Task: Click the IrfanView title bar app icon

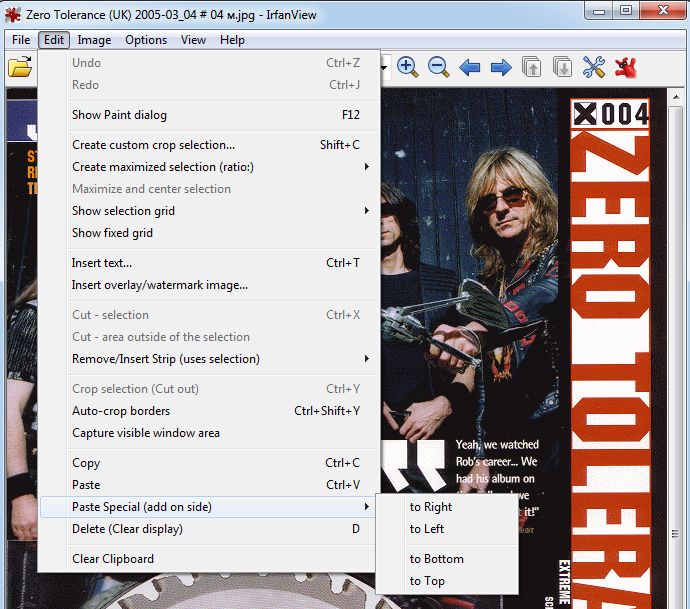Action: tap(12, 15)
